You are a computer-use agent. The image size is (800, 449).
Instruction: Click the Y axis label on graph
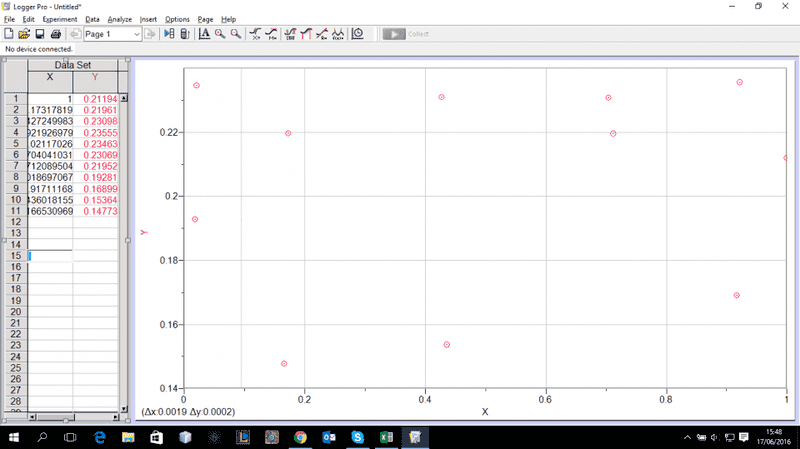coord(144,233)
